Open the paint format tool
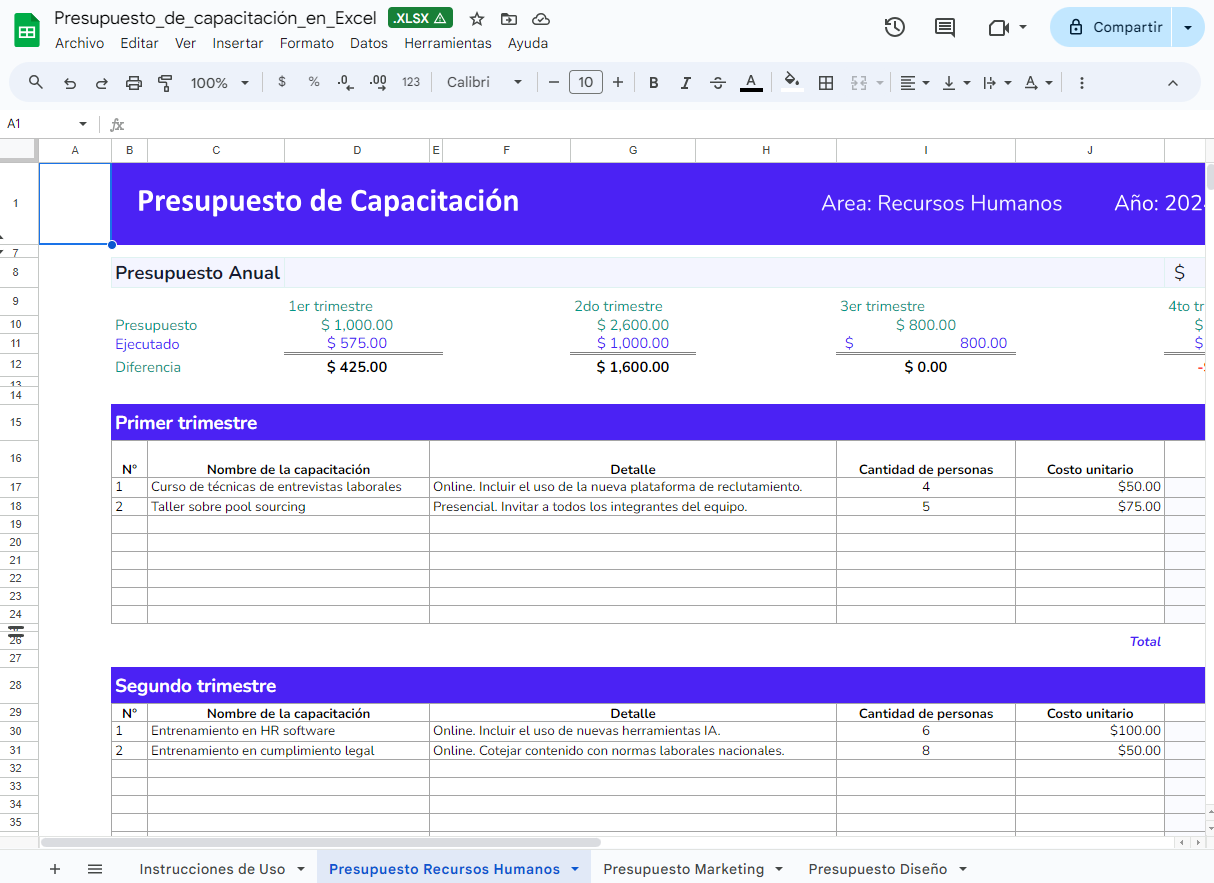This screenshot has width=1214, height=883. click(x=165, y=82)
